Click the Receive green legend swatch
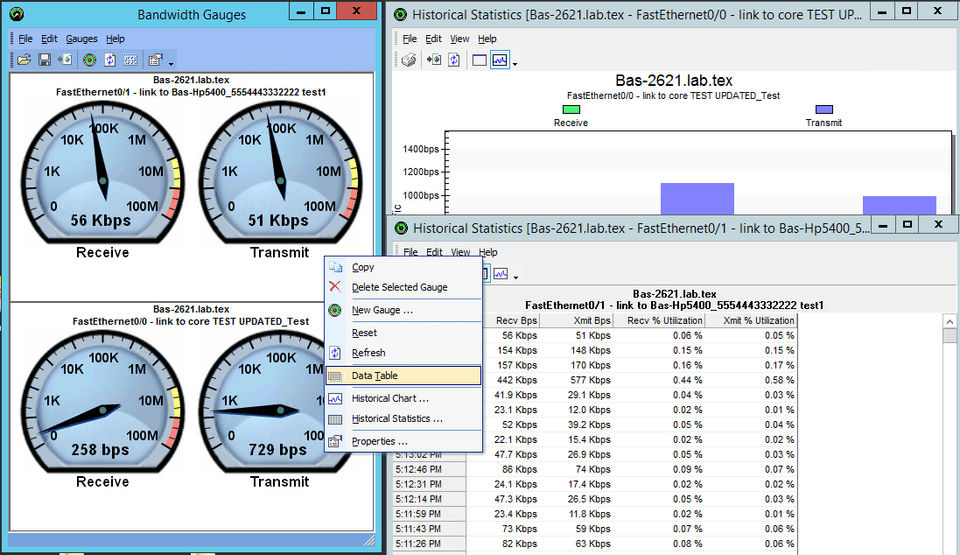The height and width of the screenshot is (555, 960). (571, 110)
